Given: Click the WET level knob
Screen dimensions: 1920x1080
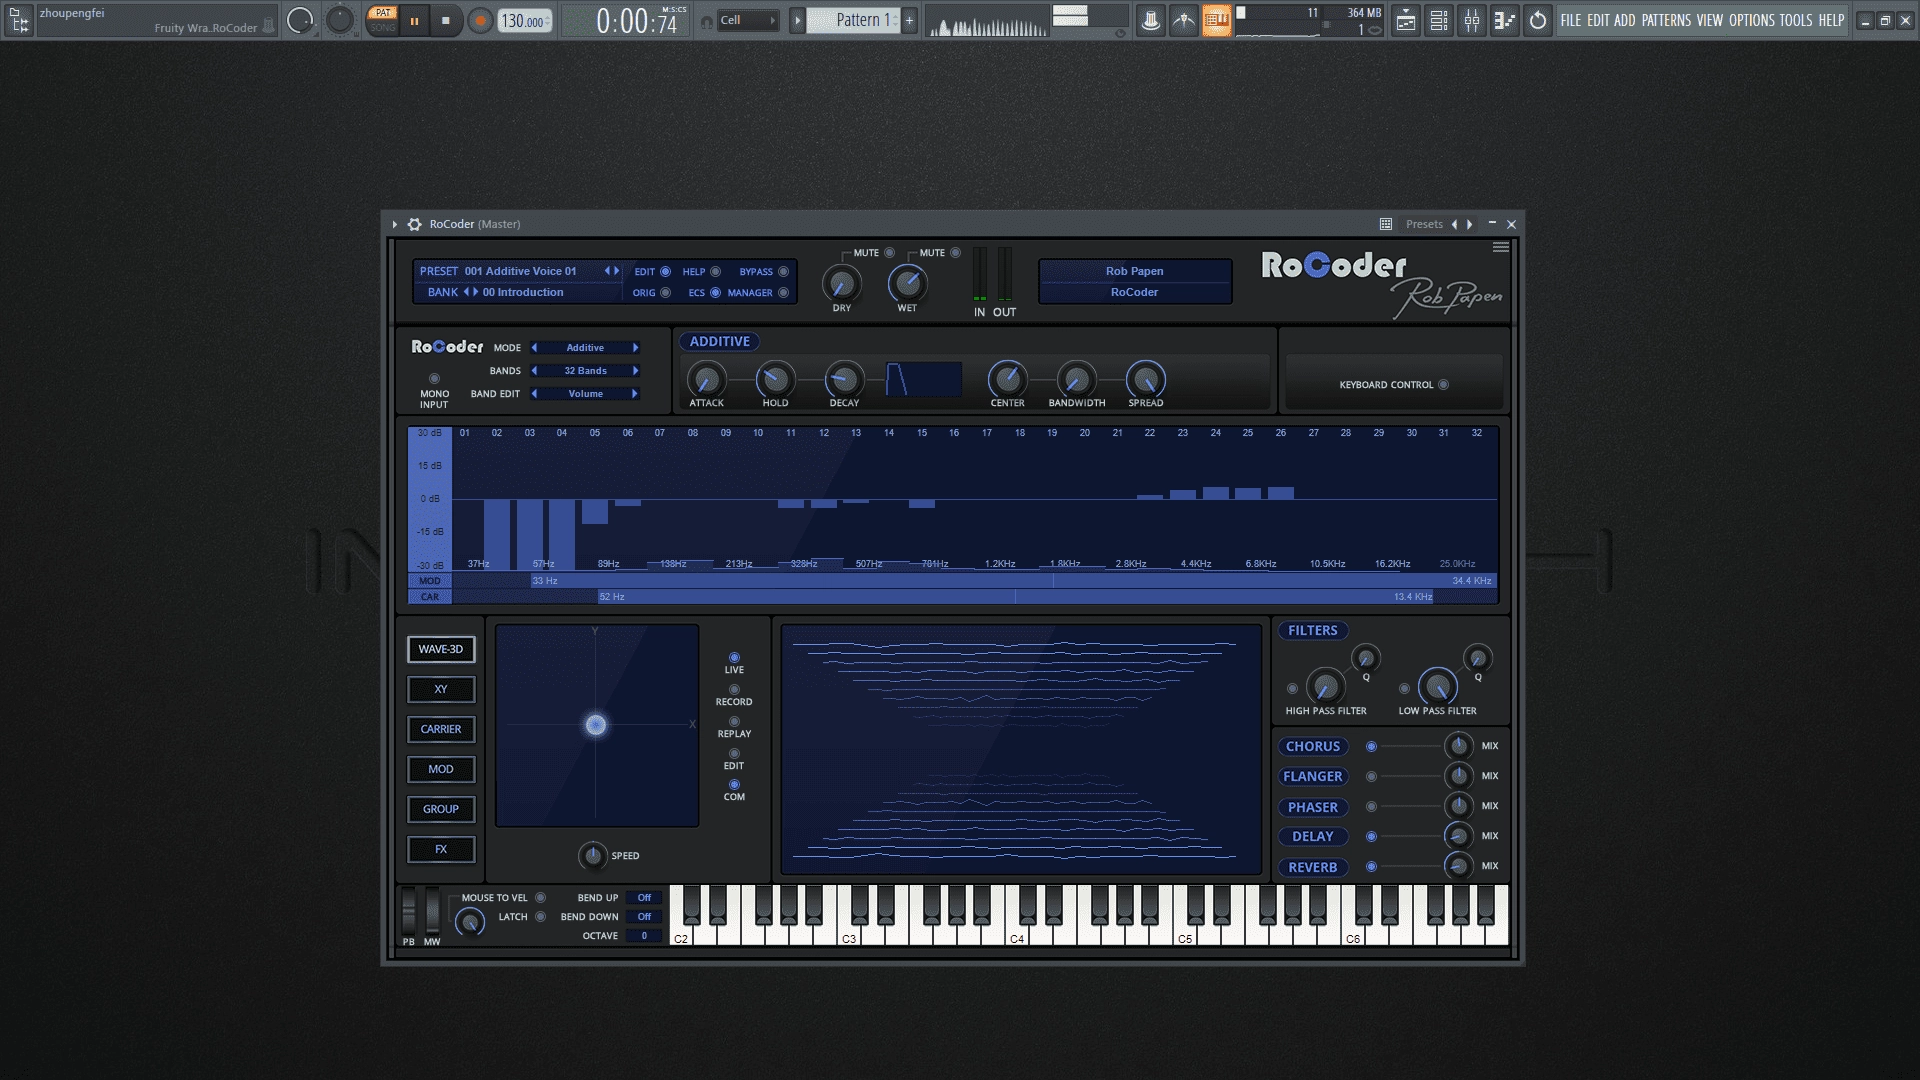Looking at the screenshot, I should 908,284.
